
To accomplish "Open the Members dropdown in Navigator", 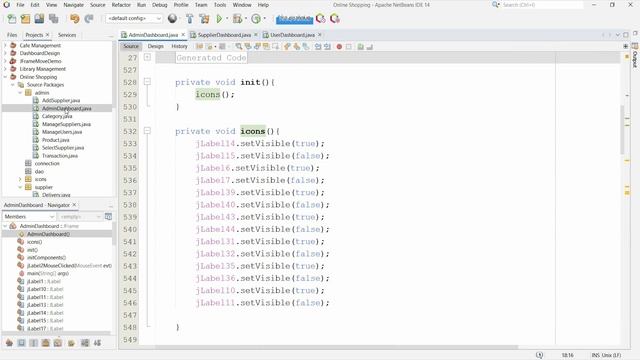I will point(29,216).
